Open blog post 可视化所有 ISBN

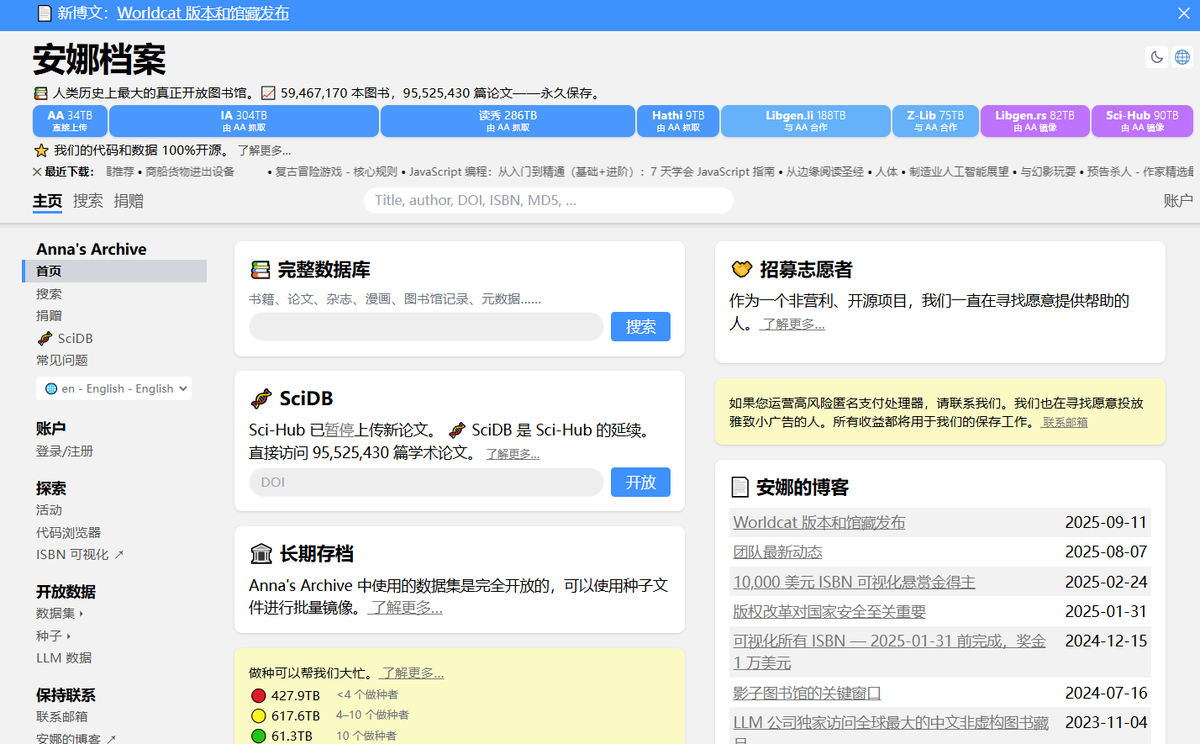coord(889,651)
